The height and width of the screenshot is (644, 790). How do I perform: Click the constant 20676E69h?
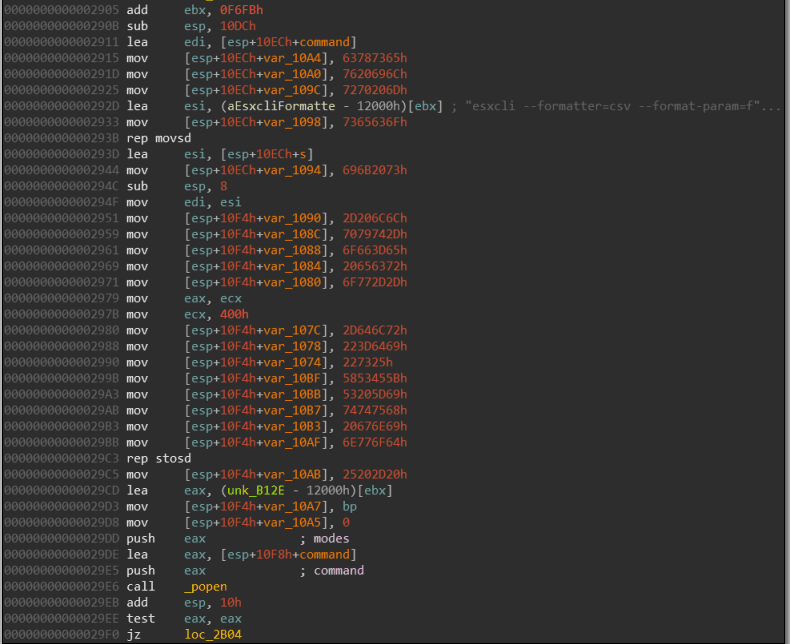click(375, 426)
